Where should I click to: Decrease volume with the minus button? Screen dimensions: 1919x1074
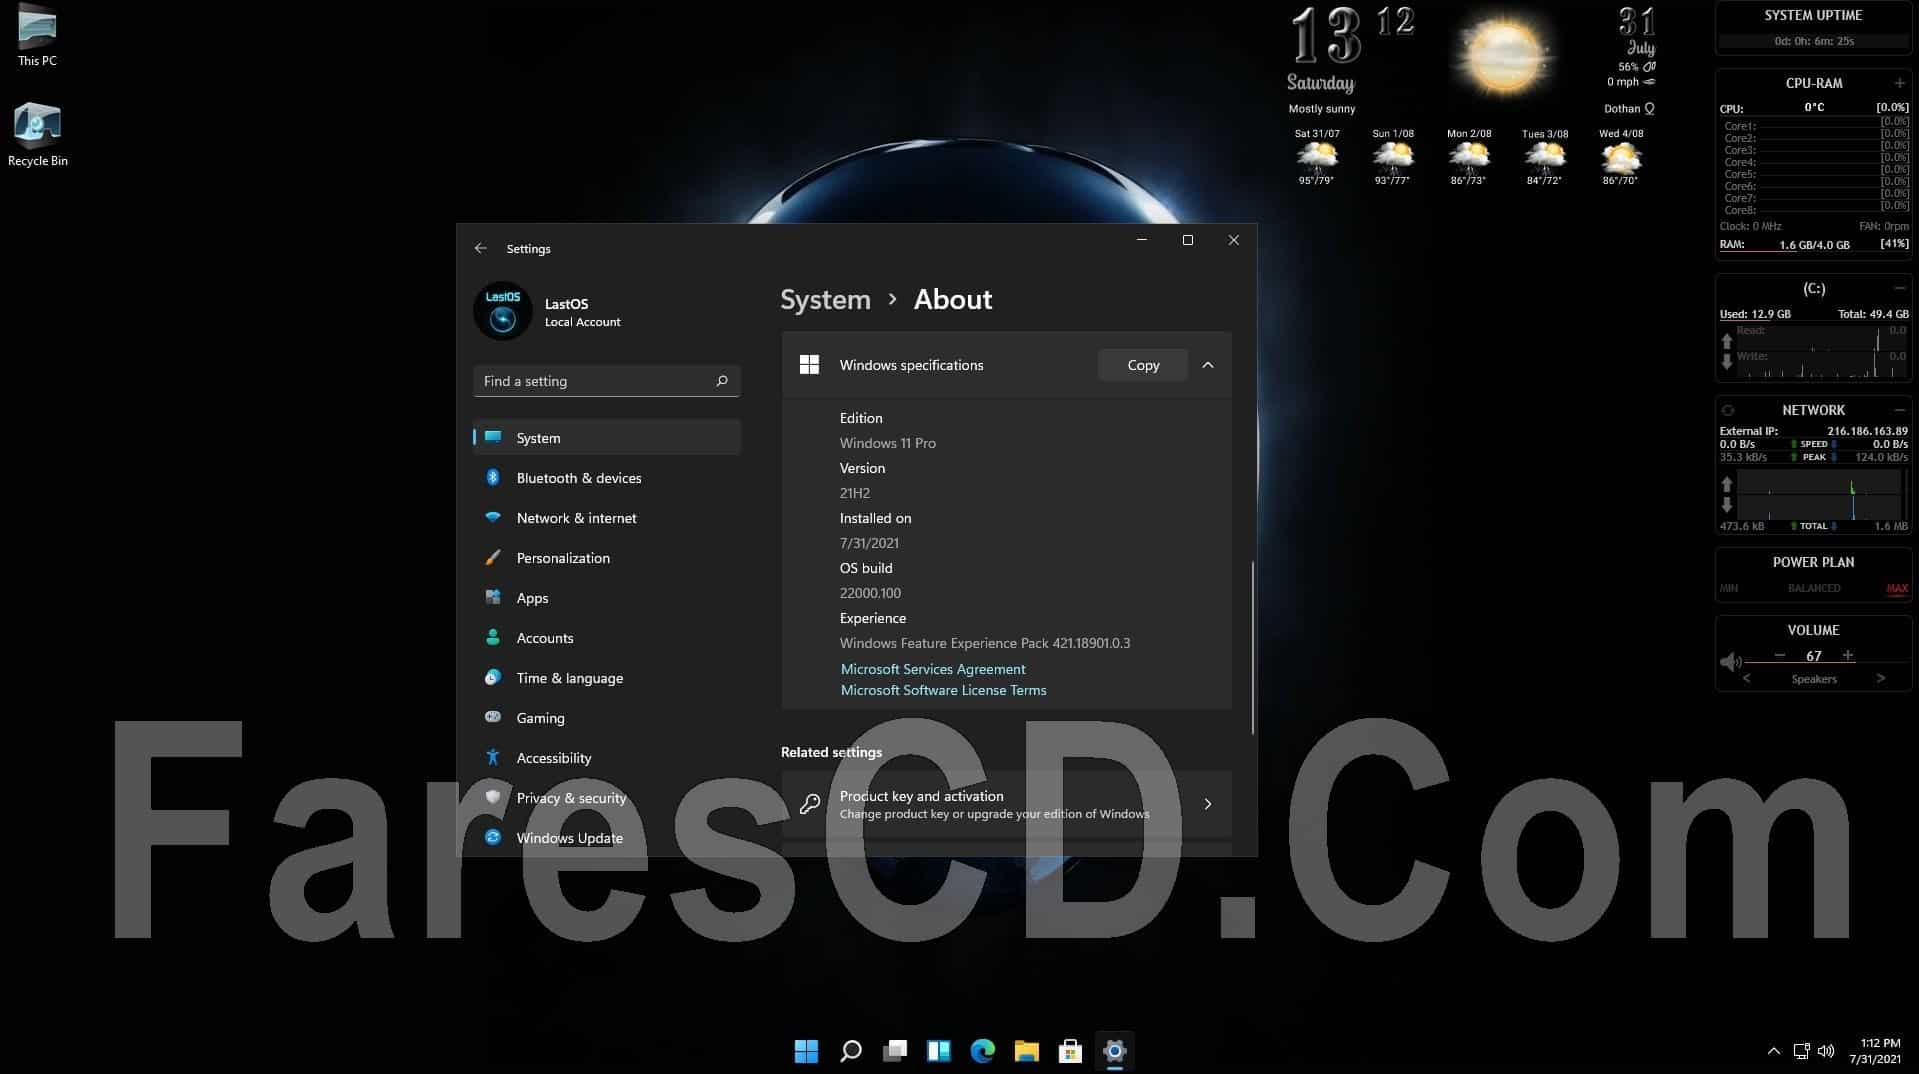coord(1780,655)
